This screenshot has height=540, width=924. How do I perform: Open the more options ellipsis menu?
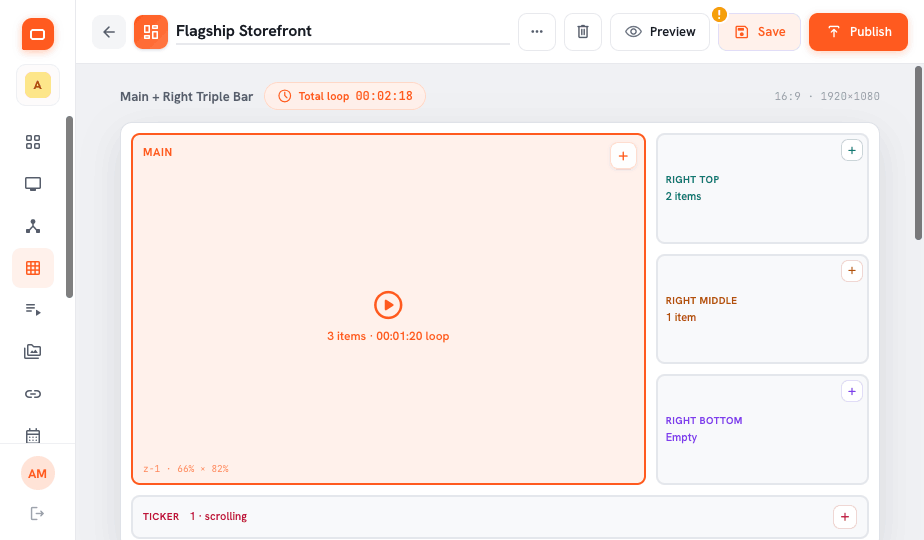tap(537, 32)
